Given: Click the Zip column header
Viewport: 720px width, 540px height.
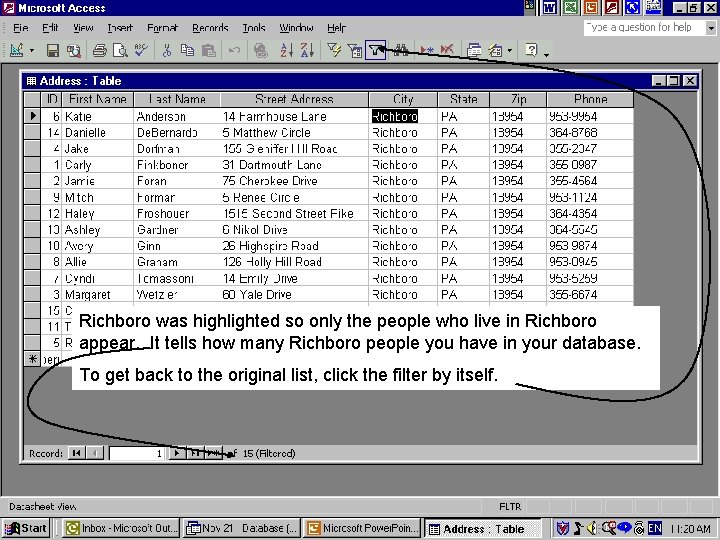Looking at the screenshot, I should (518, 99).
